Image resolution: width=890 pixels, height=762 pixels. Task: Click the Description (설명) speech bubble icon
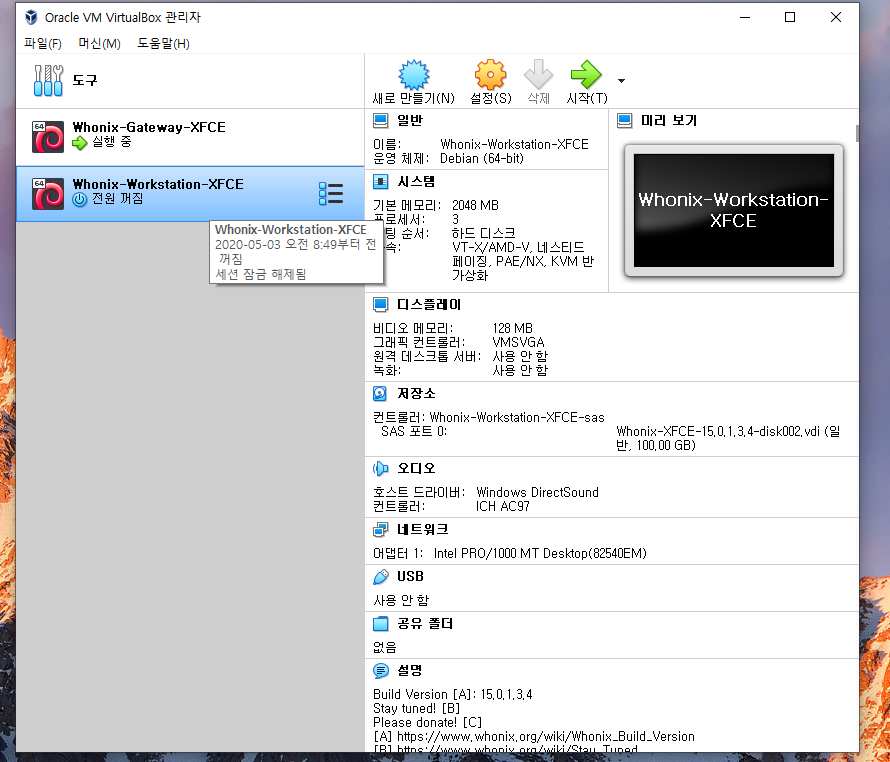(x=381, y=671)
